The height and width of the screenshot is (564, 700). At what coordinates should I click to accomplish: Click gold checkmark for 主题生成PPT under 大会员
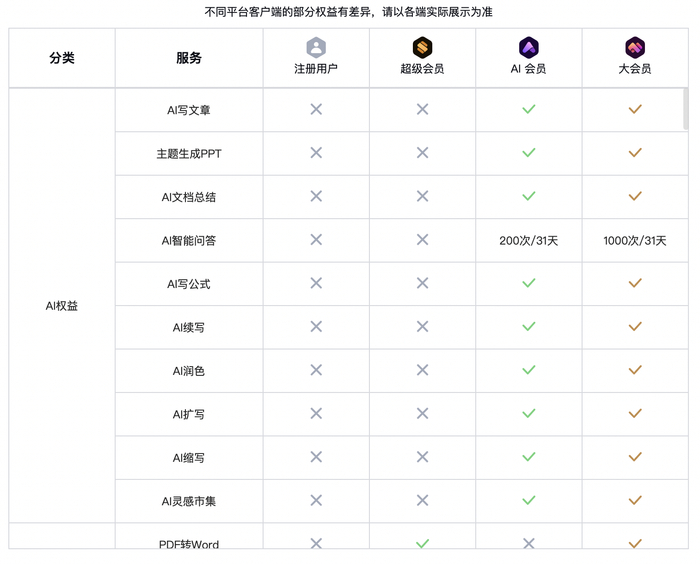[635, 153]
